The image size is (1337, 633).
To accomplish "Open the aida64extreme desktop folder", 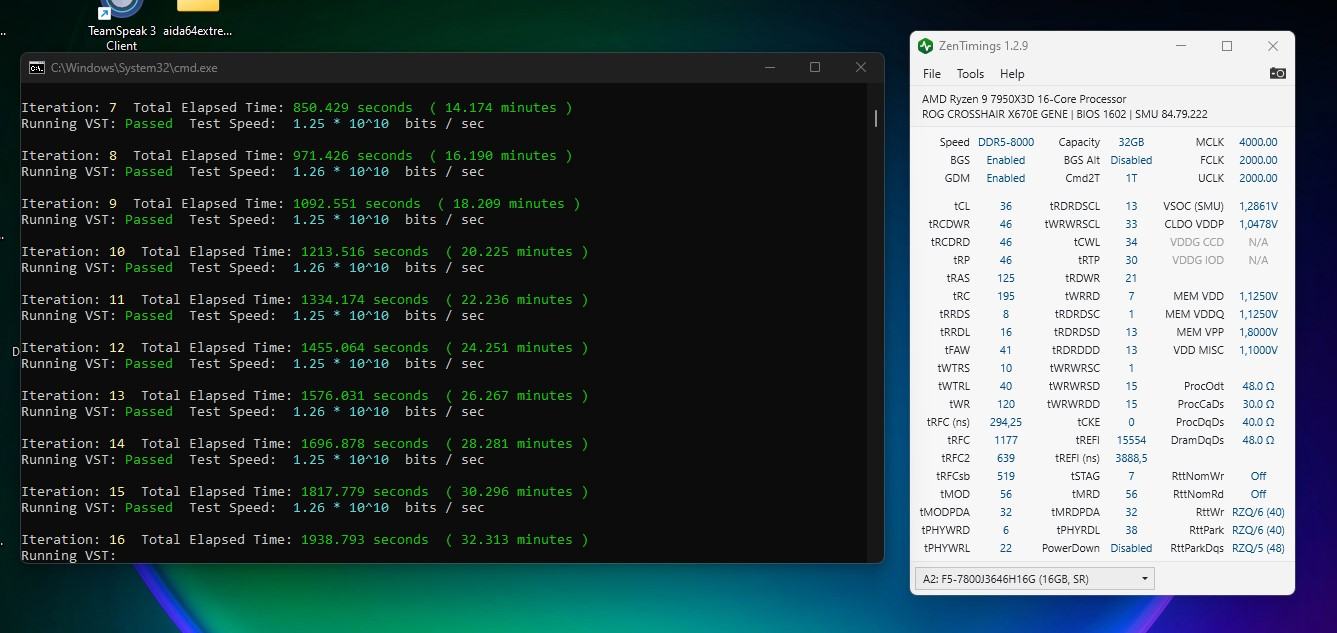I will 198,20.
